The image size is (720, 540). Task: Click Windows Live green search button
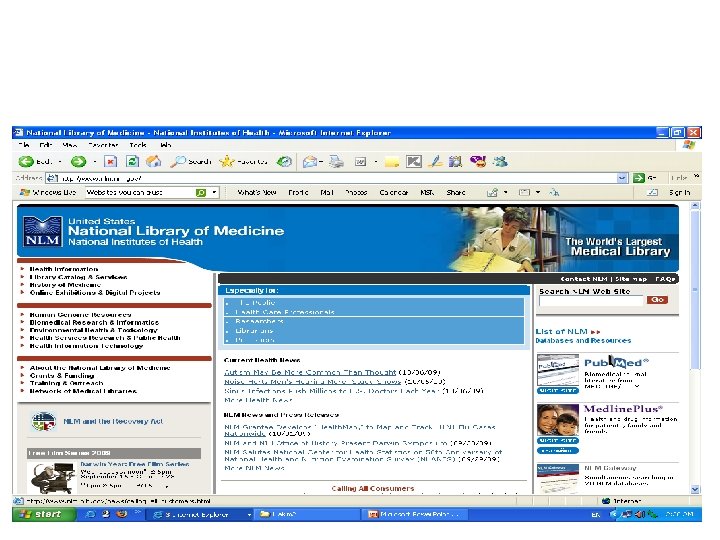[x=201, y=193]
